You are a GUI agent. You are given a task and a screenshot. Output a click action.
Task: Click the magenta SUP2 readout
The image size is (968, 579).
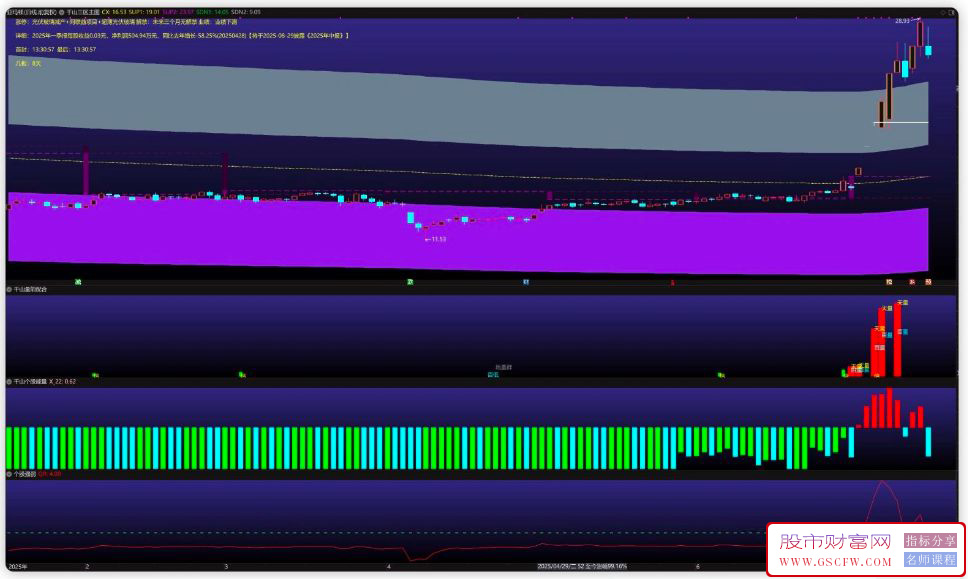[x=178, y=12]
